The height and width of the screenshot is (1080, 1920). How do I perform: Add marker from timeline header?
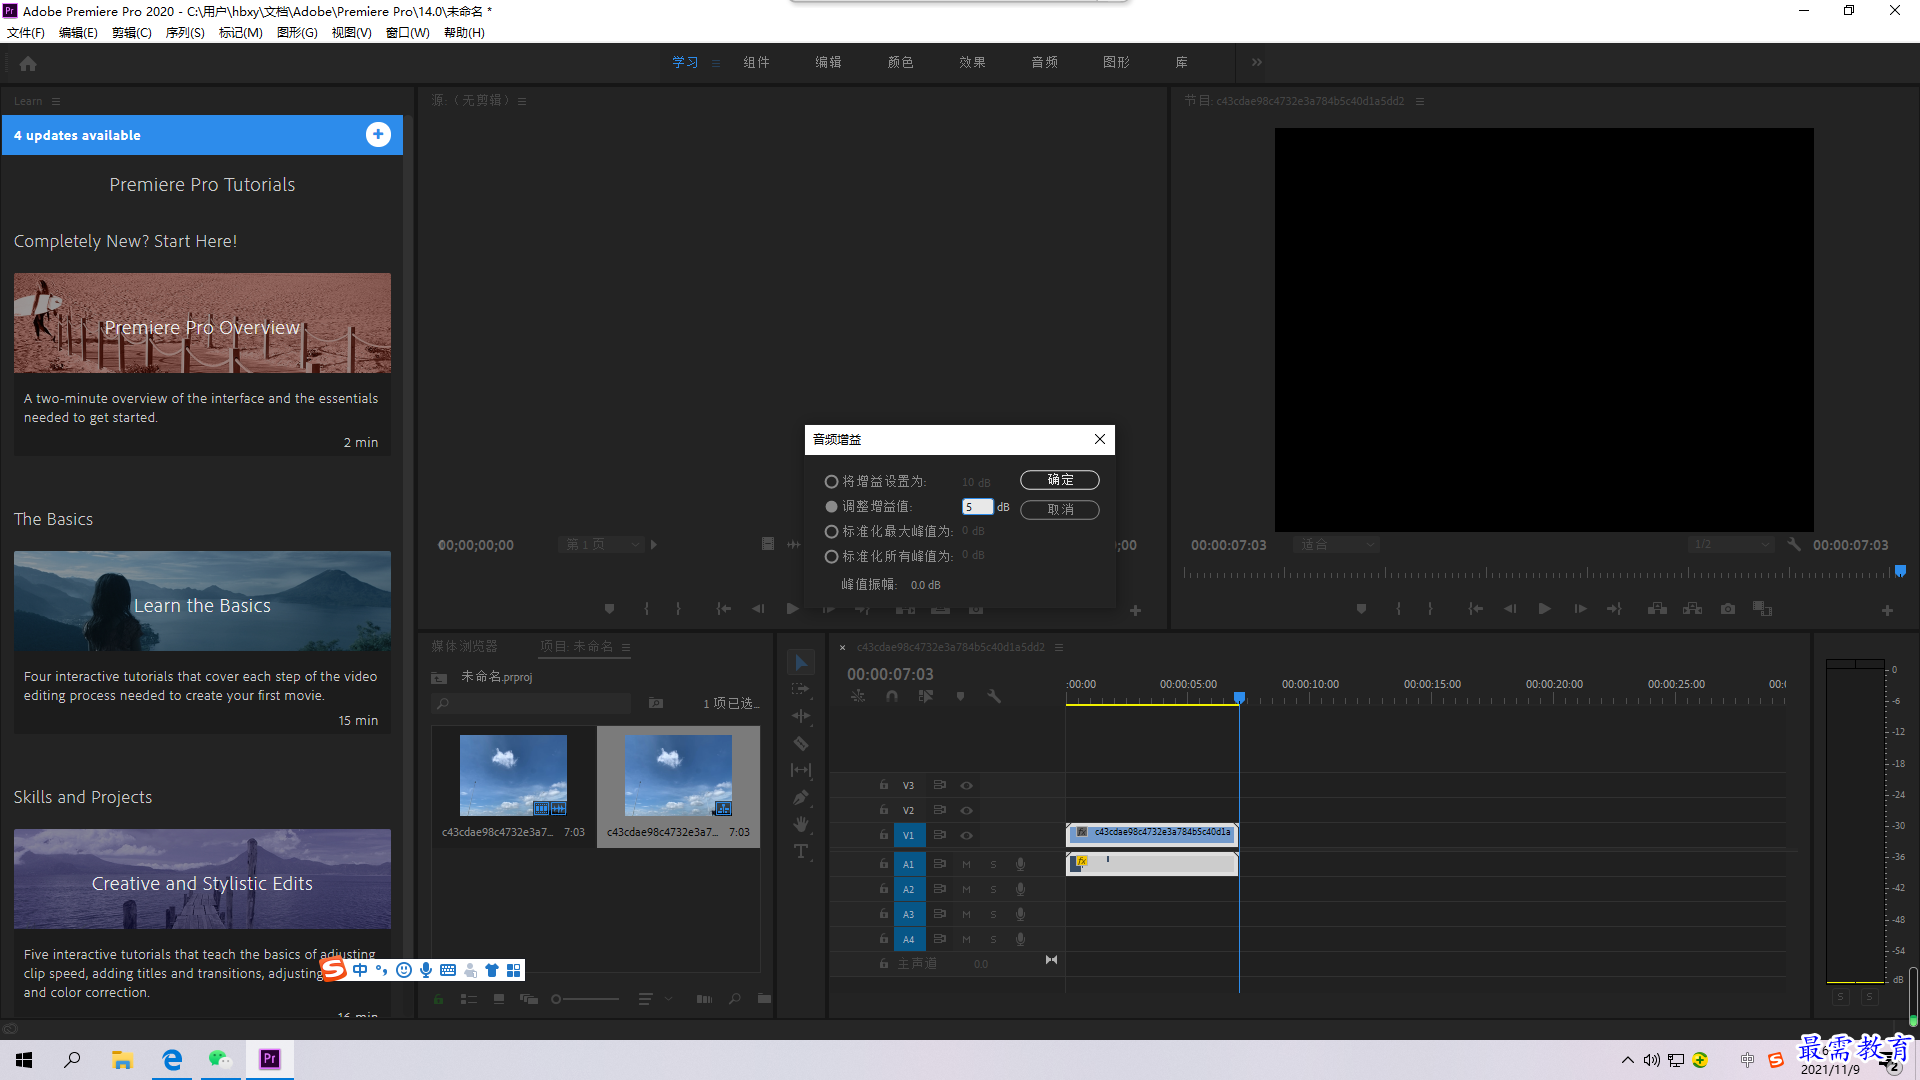(x=960, y=696)
